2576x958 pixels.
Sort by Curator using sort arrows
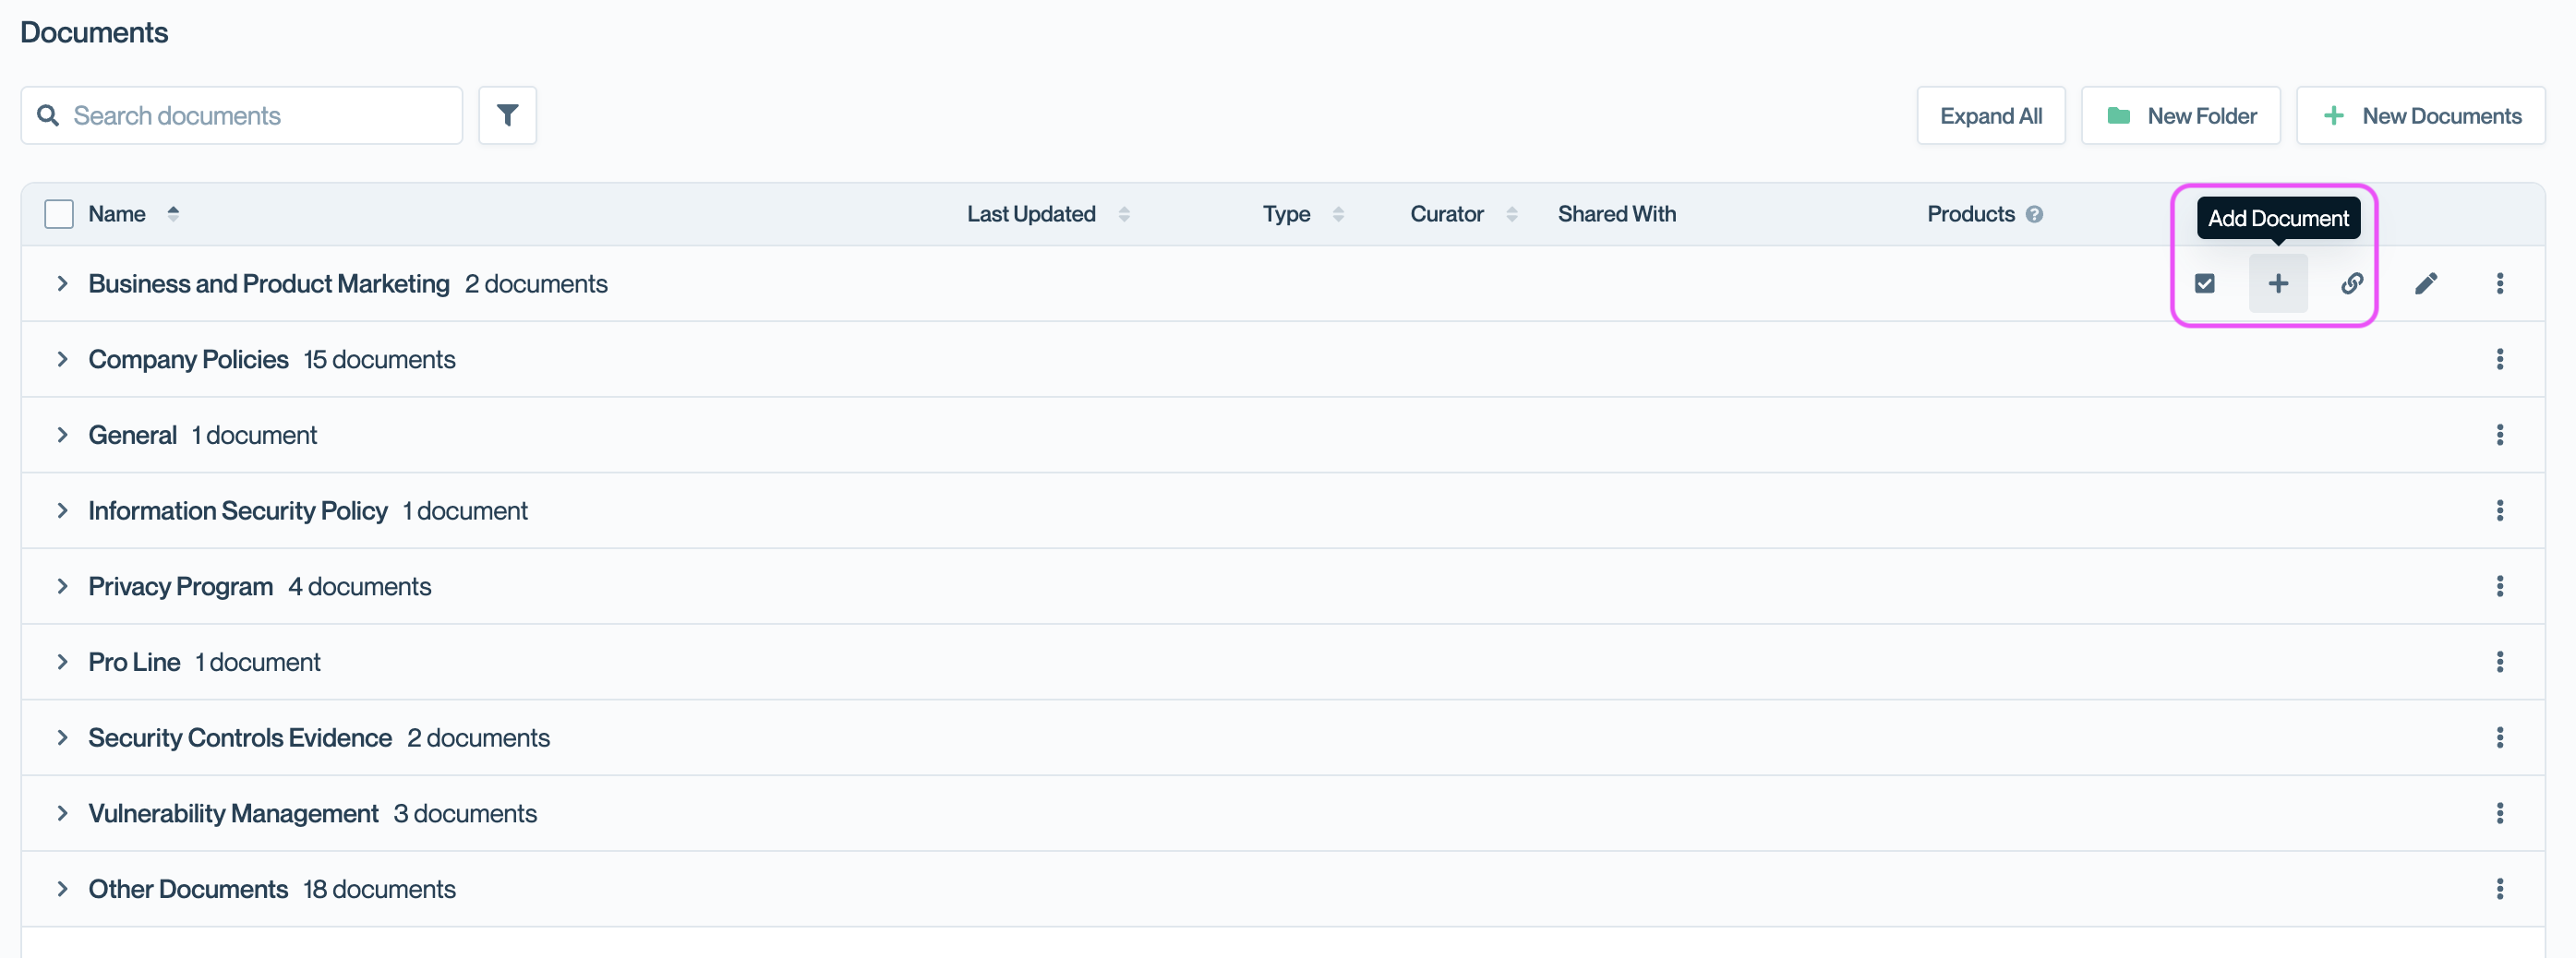(x=1512, y=214)
